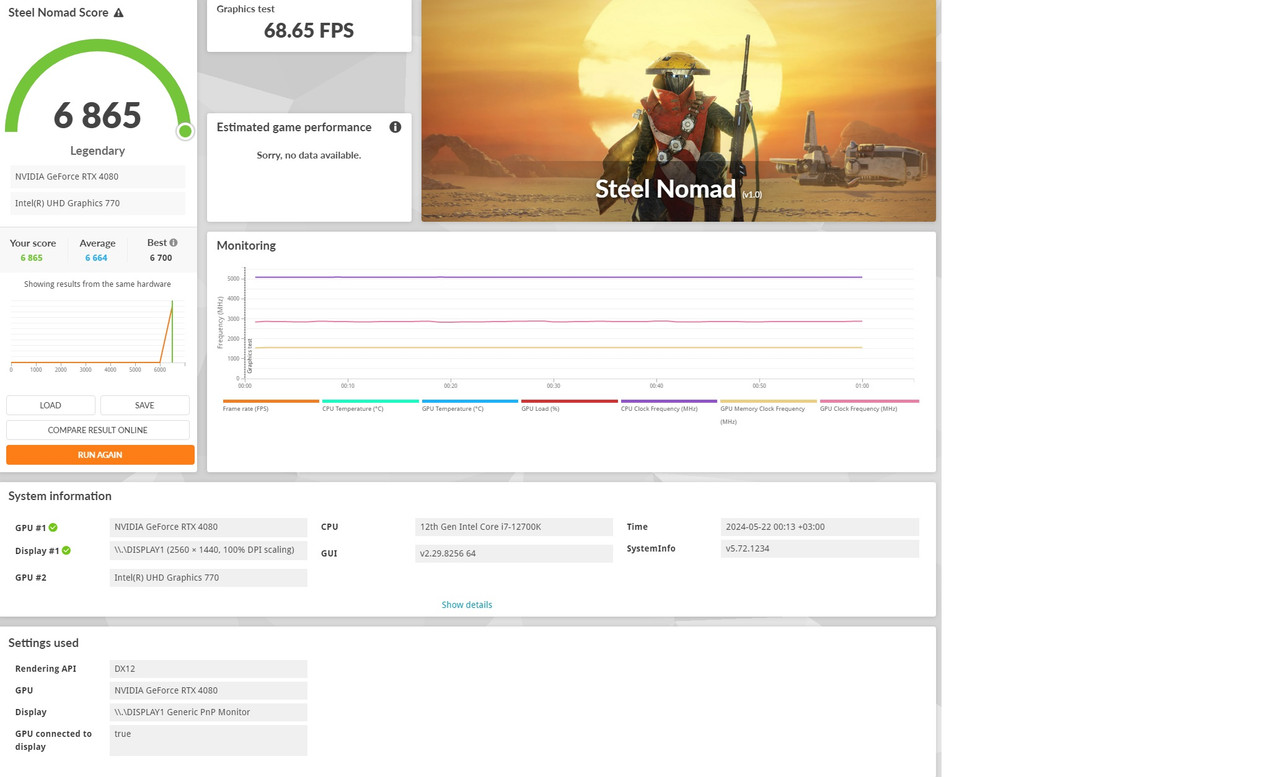The height and width of the screenshot is (777, 1280).
Task: Click the Monitoring section heading
Action: 246,246
